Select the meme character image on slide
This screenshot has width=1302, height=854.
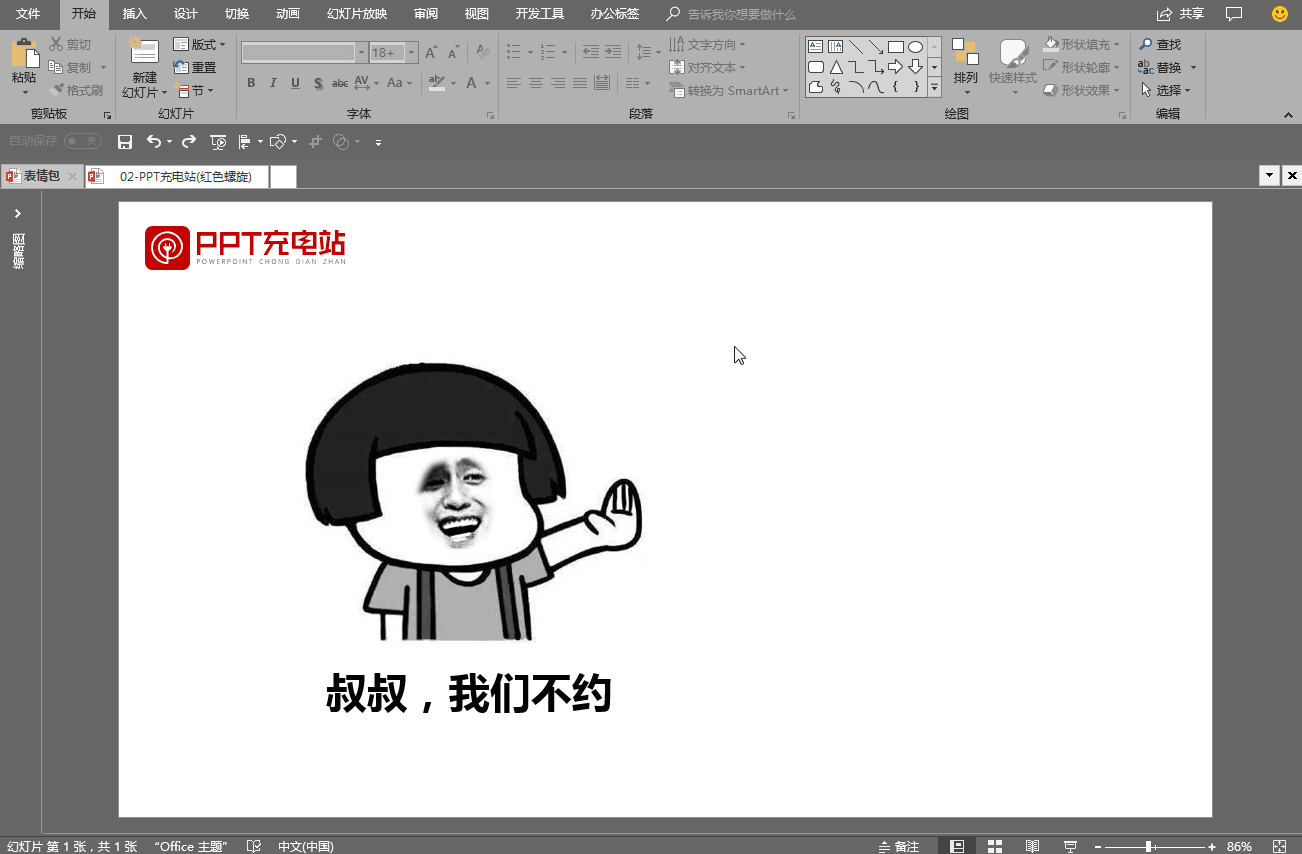pos(473,501)
